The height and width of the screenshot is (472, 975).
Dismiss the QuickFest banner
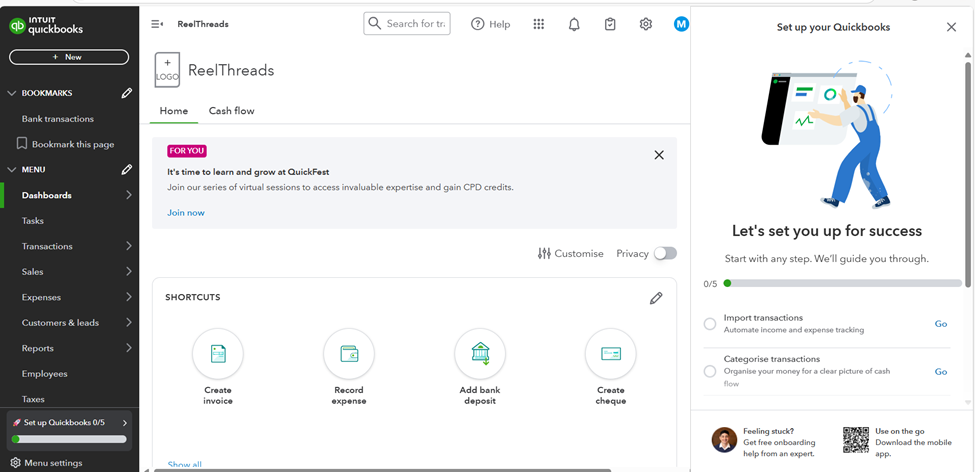click(x=659, y=155)
